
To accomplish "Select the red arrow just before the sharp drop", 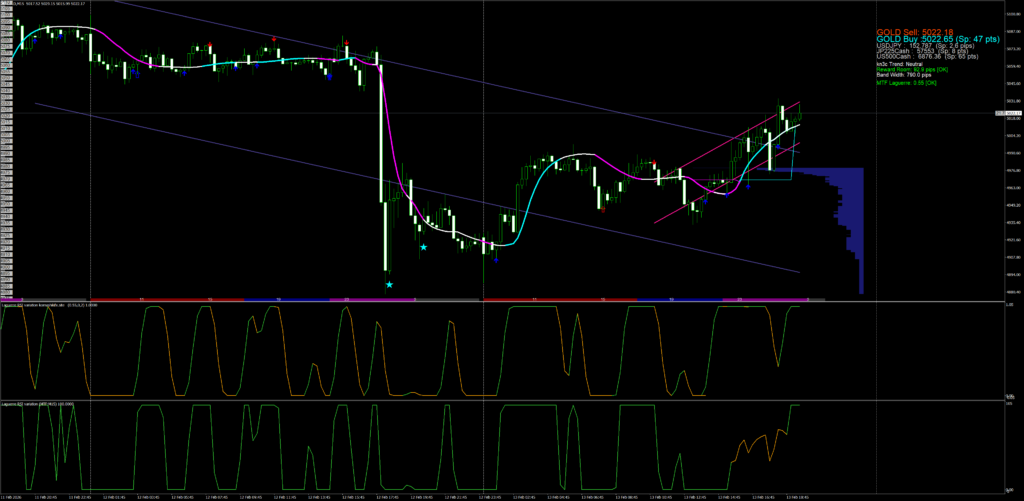I will click(346, 44).
